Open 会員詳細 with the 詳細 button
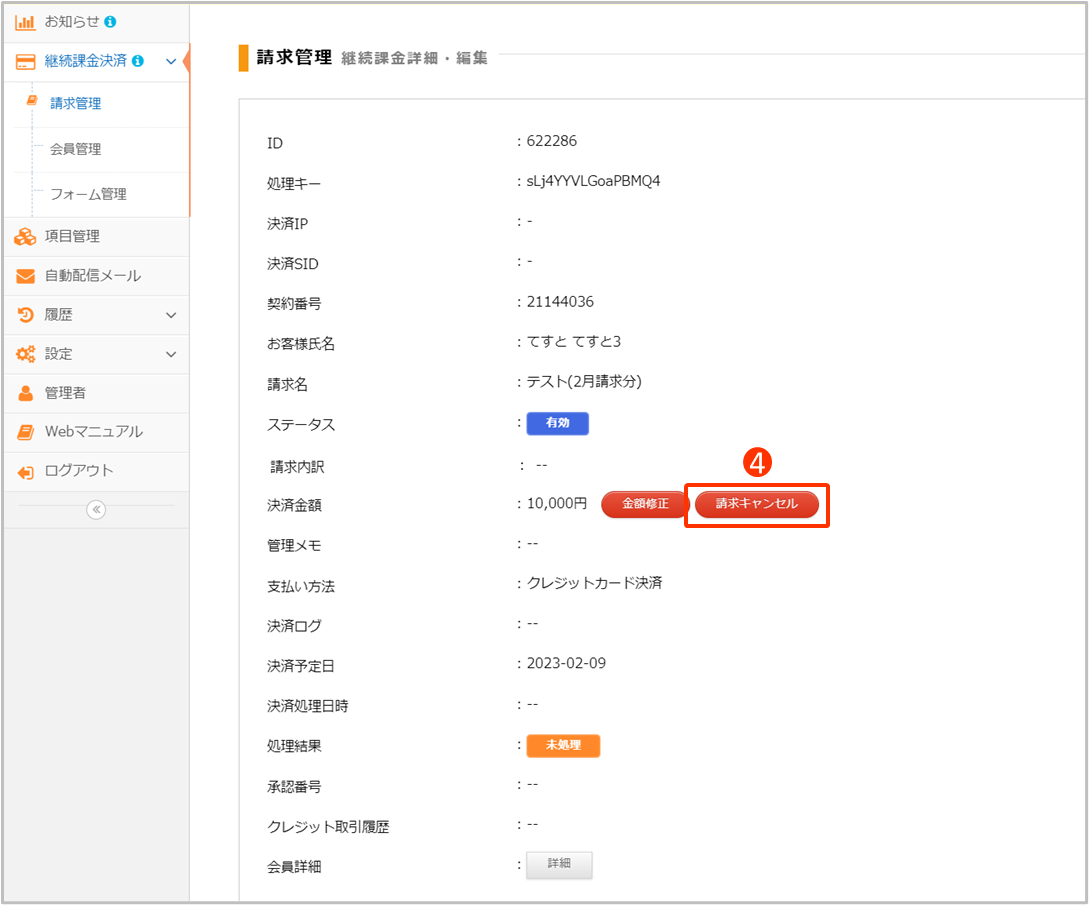The image size is (1089, 905). coord(559,864)
